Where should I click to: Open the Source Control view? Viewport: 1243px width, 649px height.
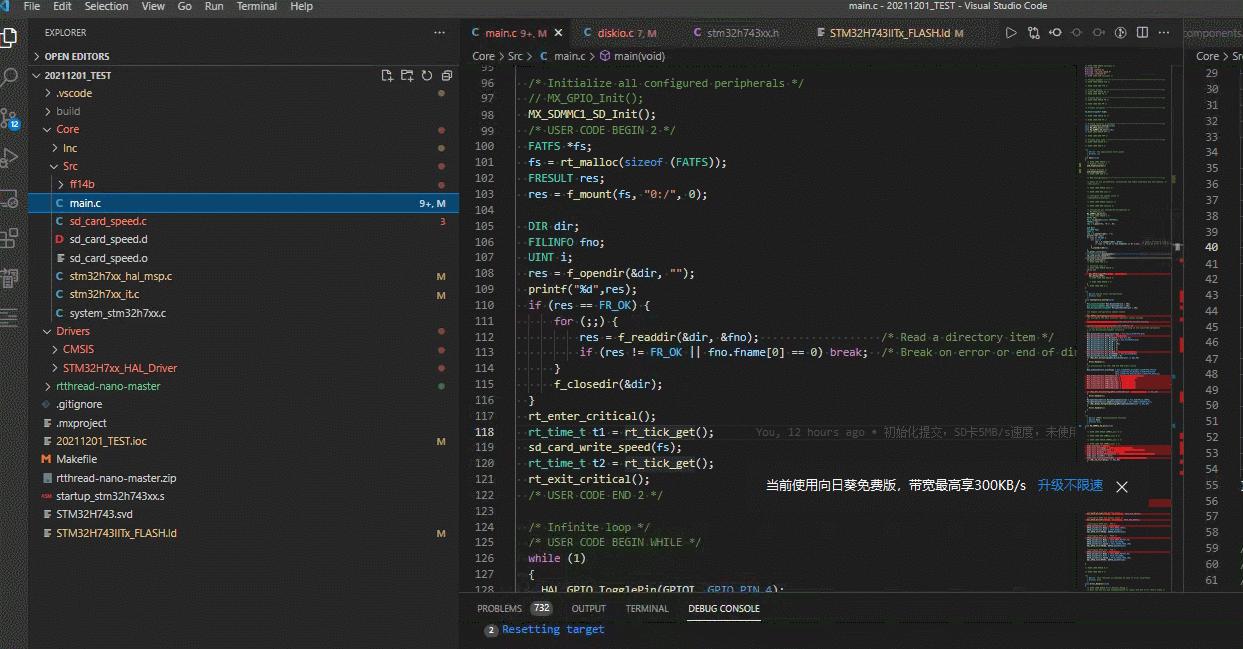click(x=9, y=118)
